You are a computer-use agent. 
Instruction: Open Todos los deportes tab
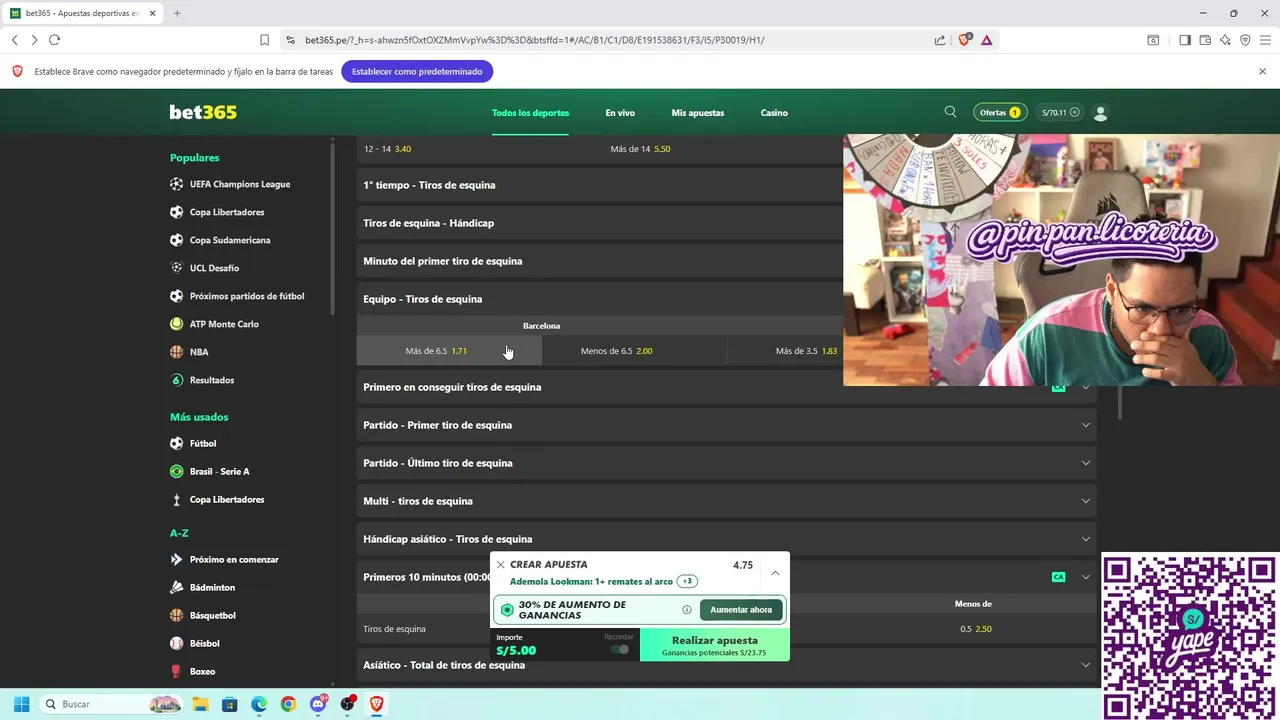point(530,113)
